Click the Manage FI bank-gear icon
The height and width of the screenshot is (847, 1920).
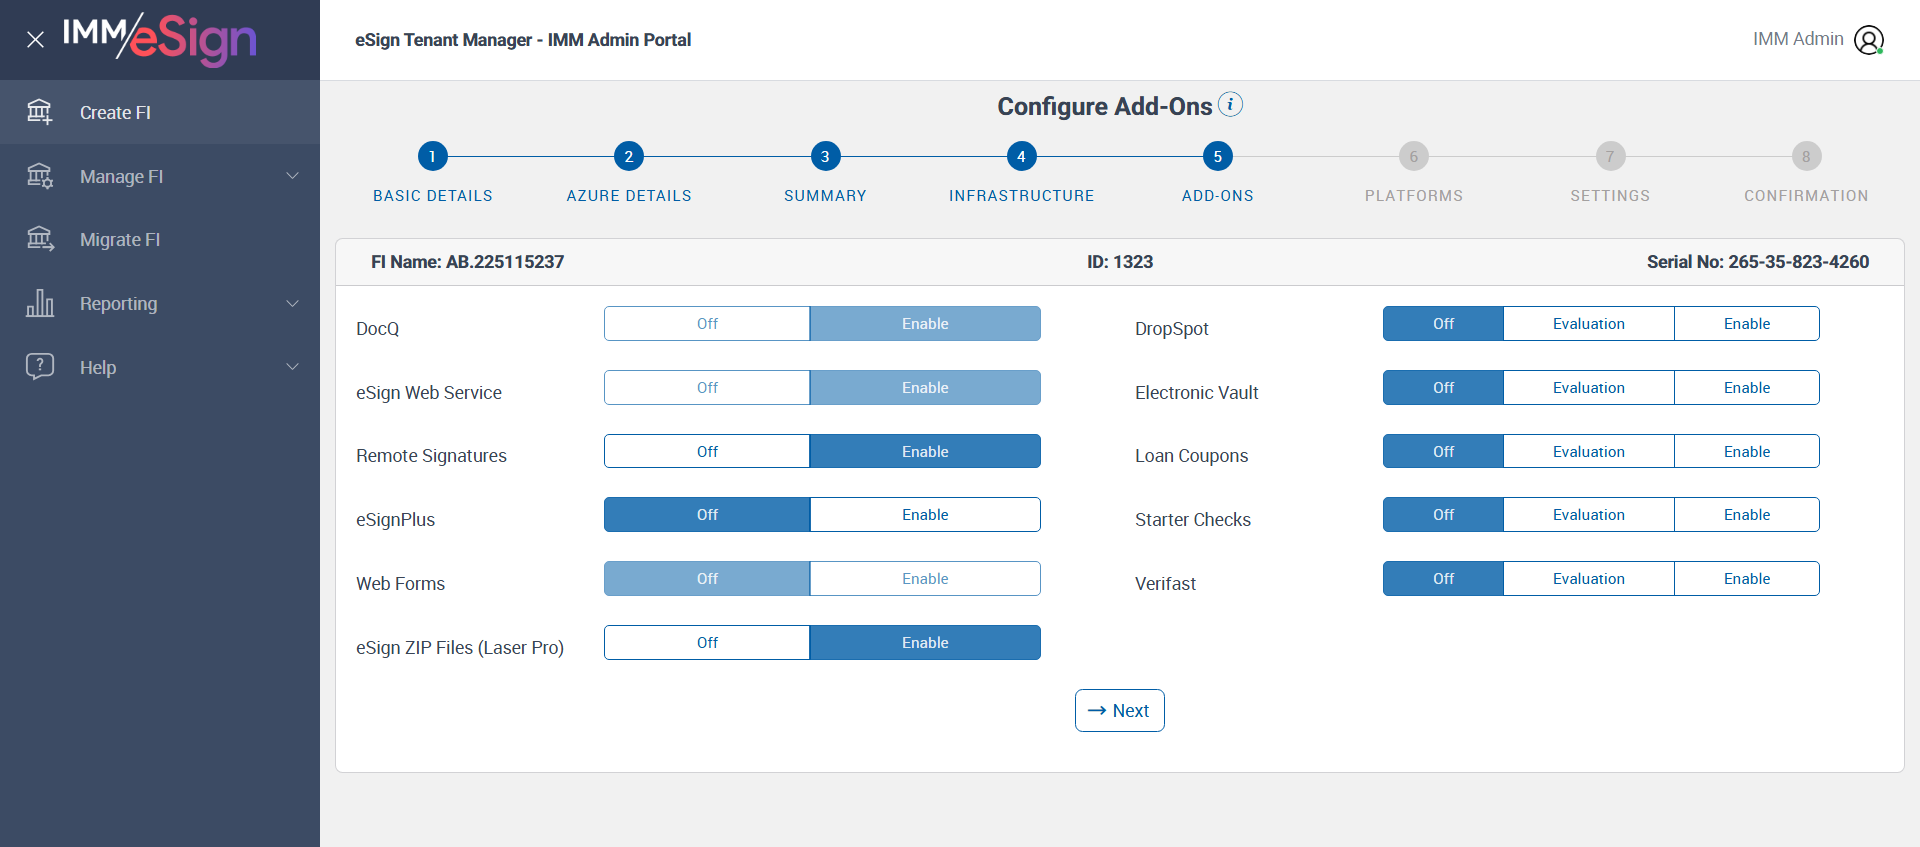pos(40,176)
